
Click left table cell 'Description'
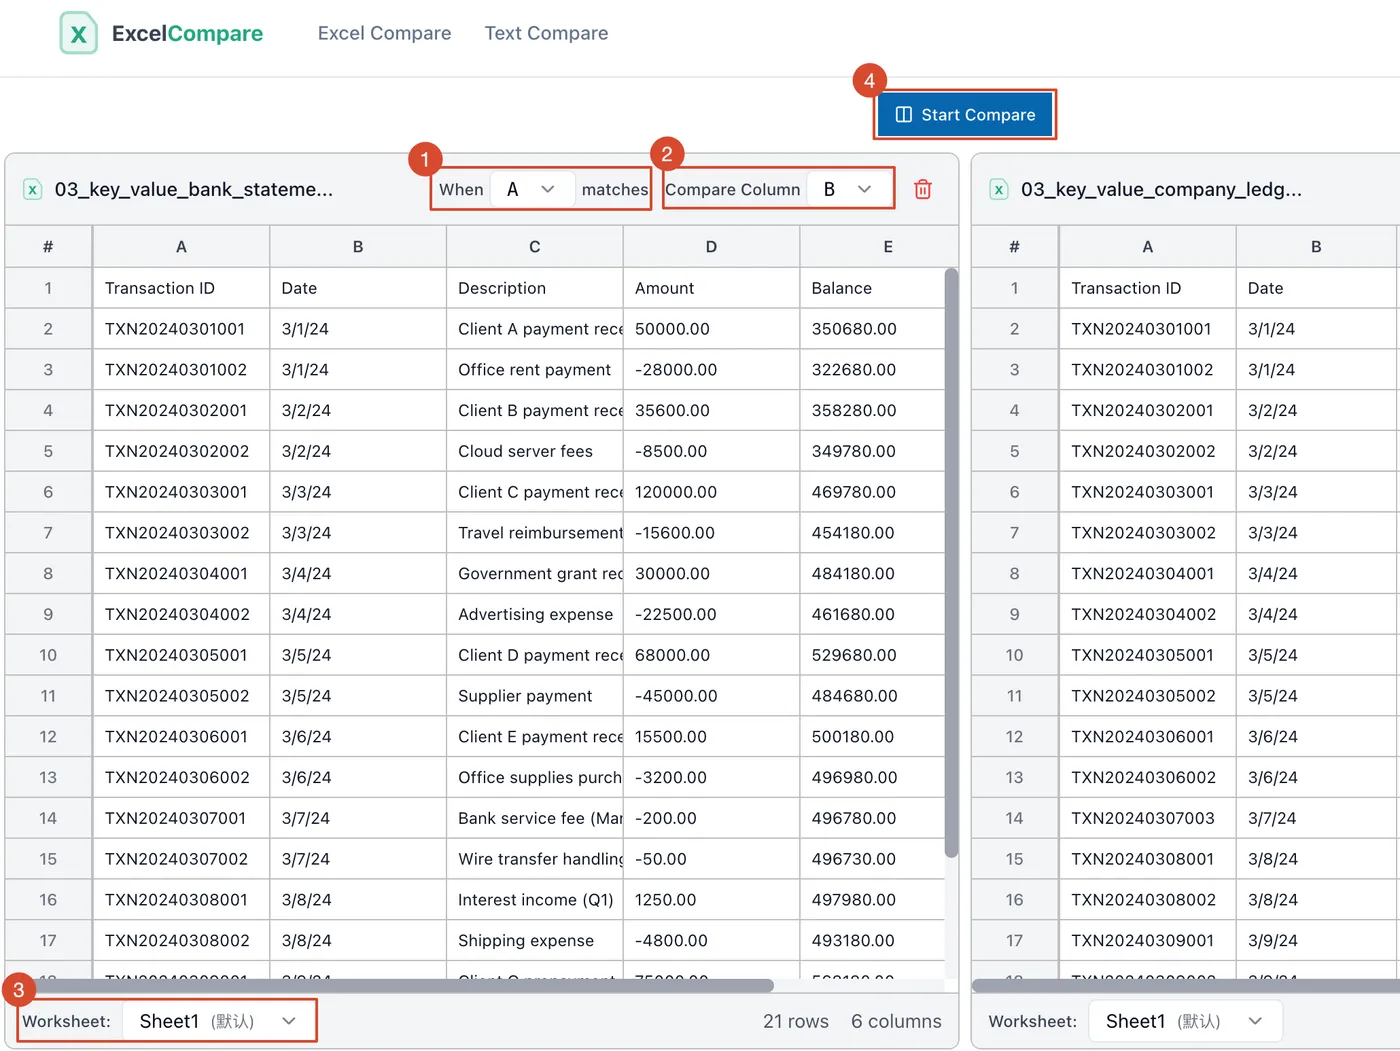[x=534, y=288]
